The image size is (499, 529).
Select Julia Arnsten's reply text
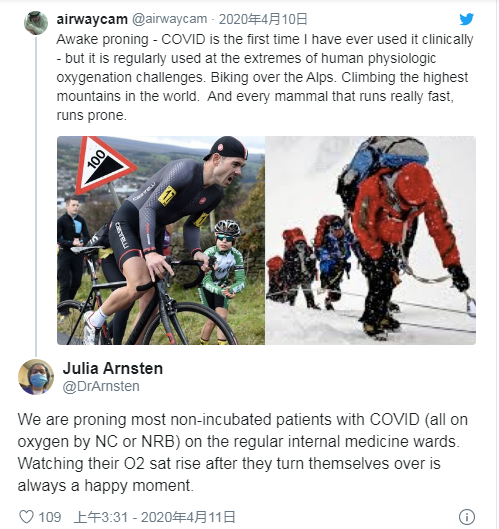pos(243,452)
